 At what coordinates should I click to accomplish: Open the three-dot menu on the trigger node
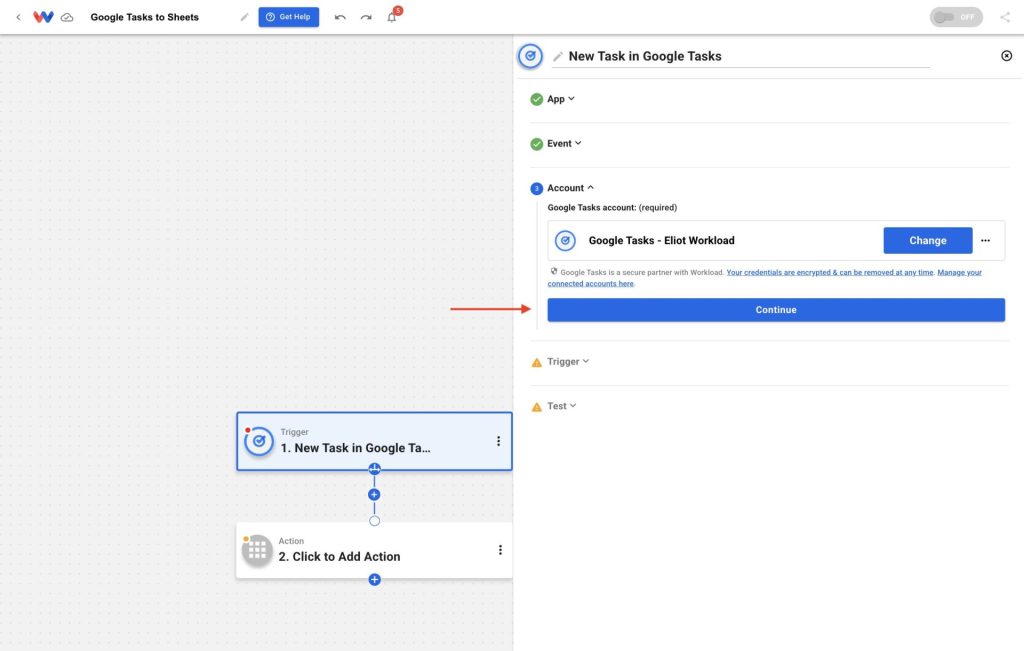(x=498, y=441)
